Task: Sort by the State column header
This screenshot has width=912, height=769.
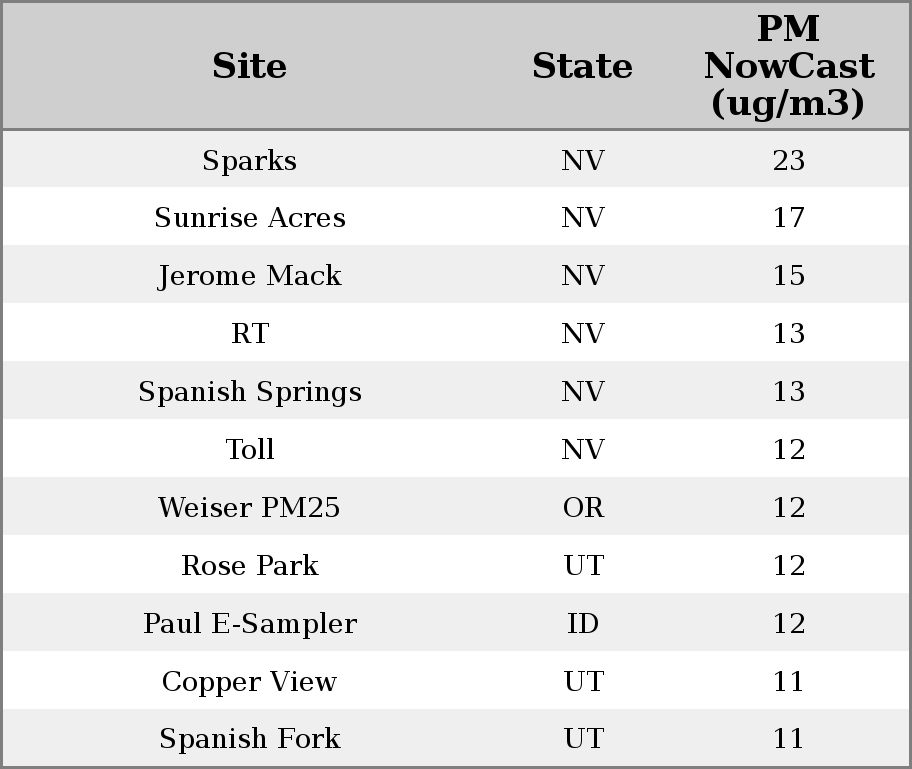Action: [x=582, y=67]
